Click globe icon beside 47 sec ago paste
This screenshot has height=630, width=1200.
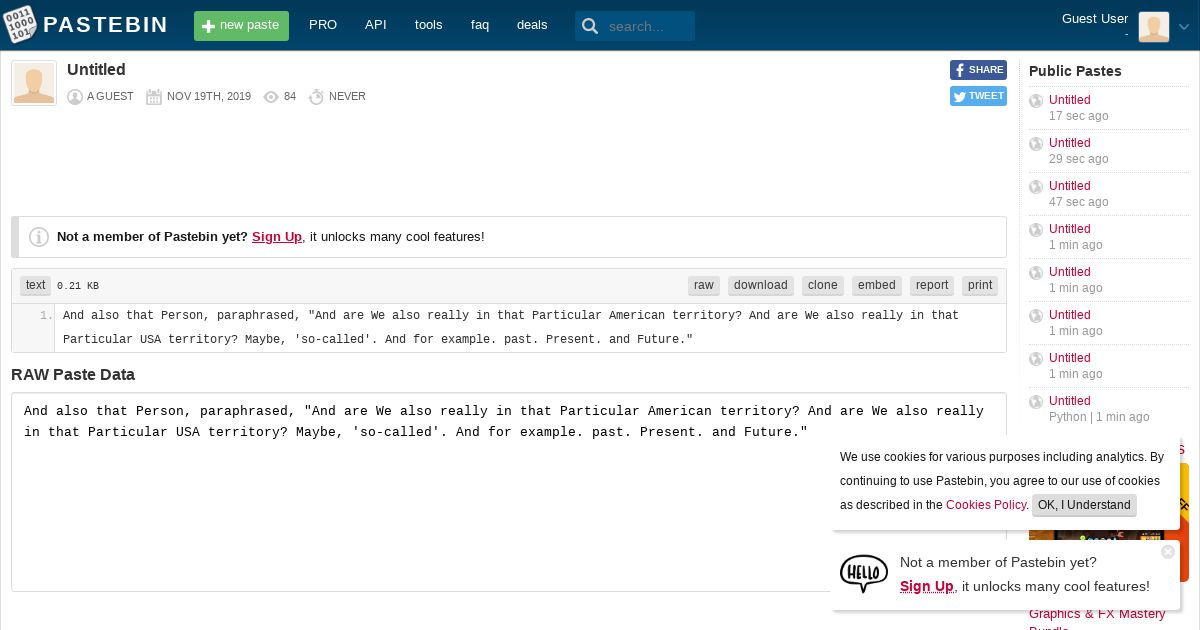click(x=1036, y=187)
